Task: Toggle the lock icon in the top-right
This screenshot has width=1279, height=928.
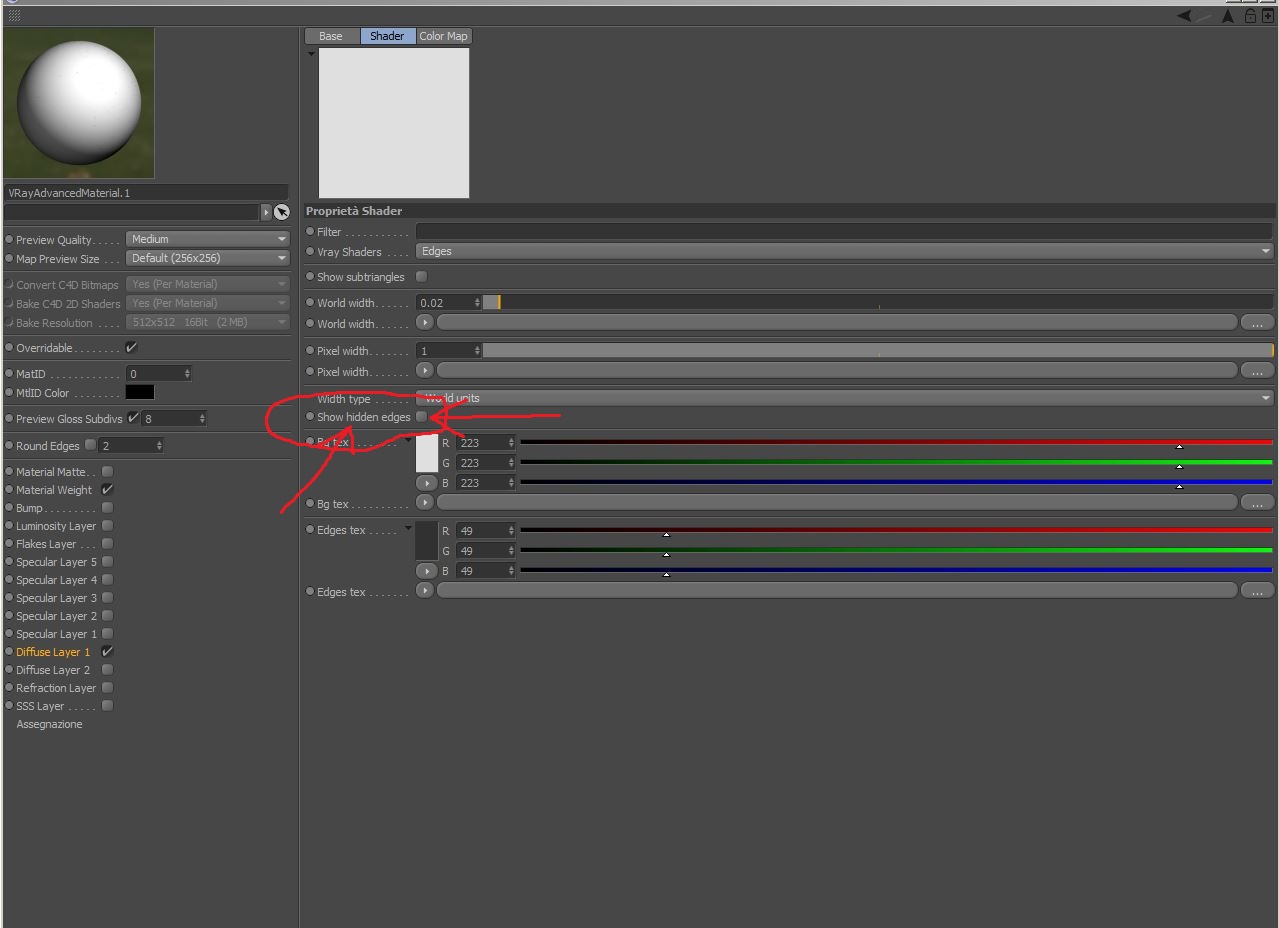Action: click(1250, 16)
